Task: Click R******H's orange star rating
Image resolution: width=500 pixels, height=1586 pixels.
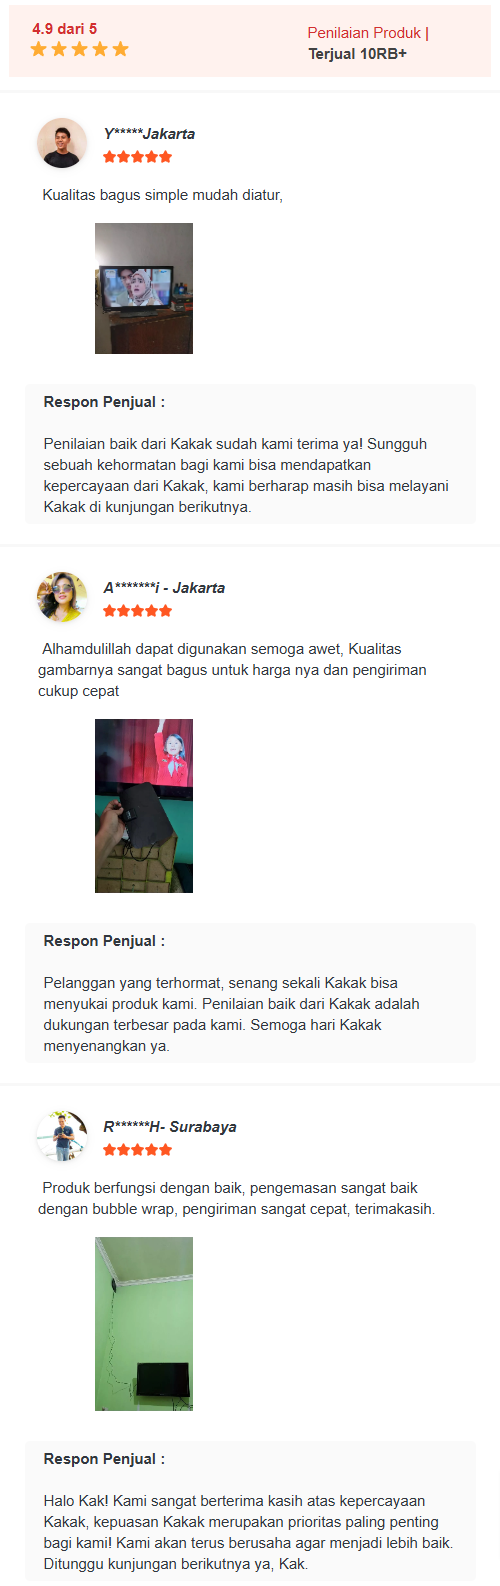Action: pos(138,1150)
